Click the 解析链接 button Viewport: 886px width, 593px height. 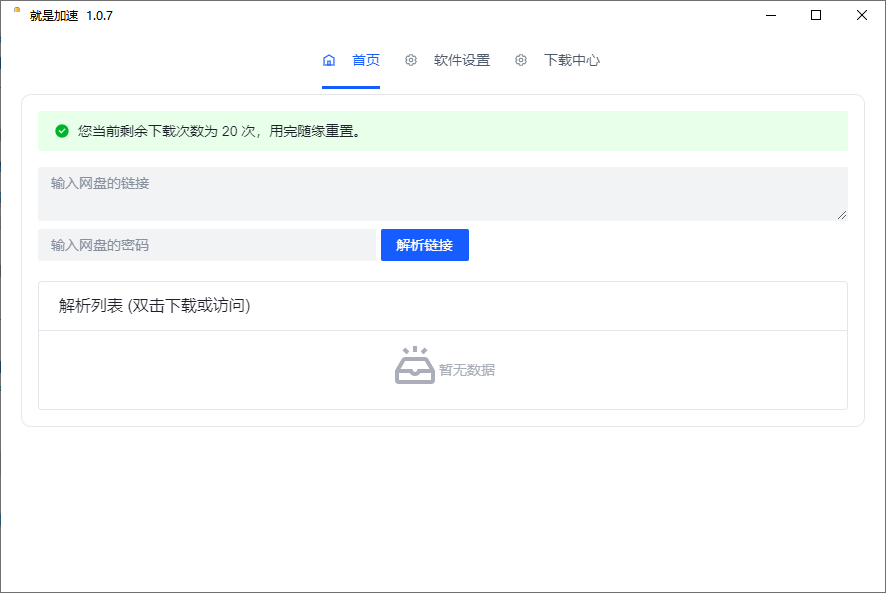[x=424, y=244]
